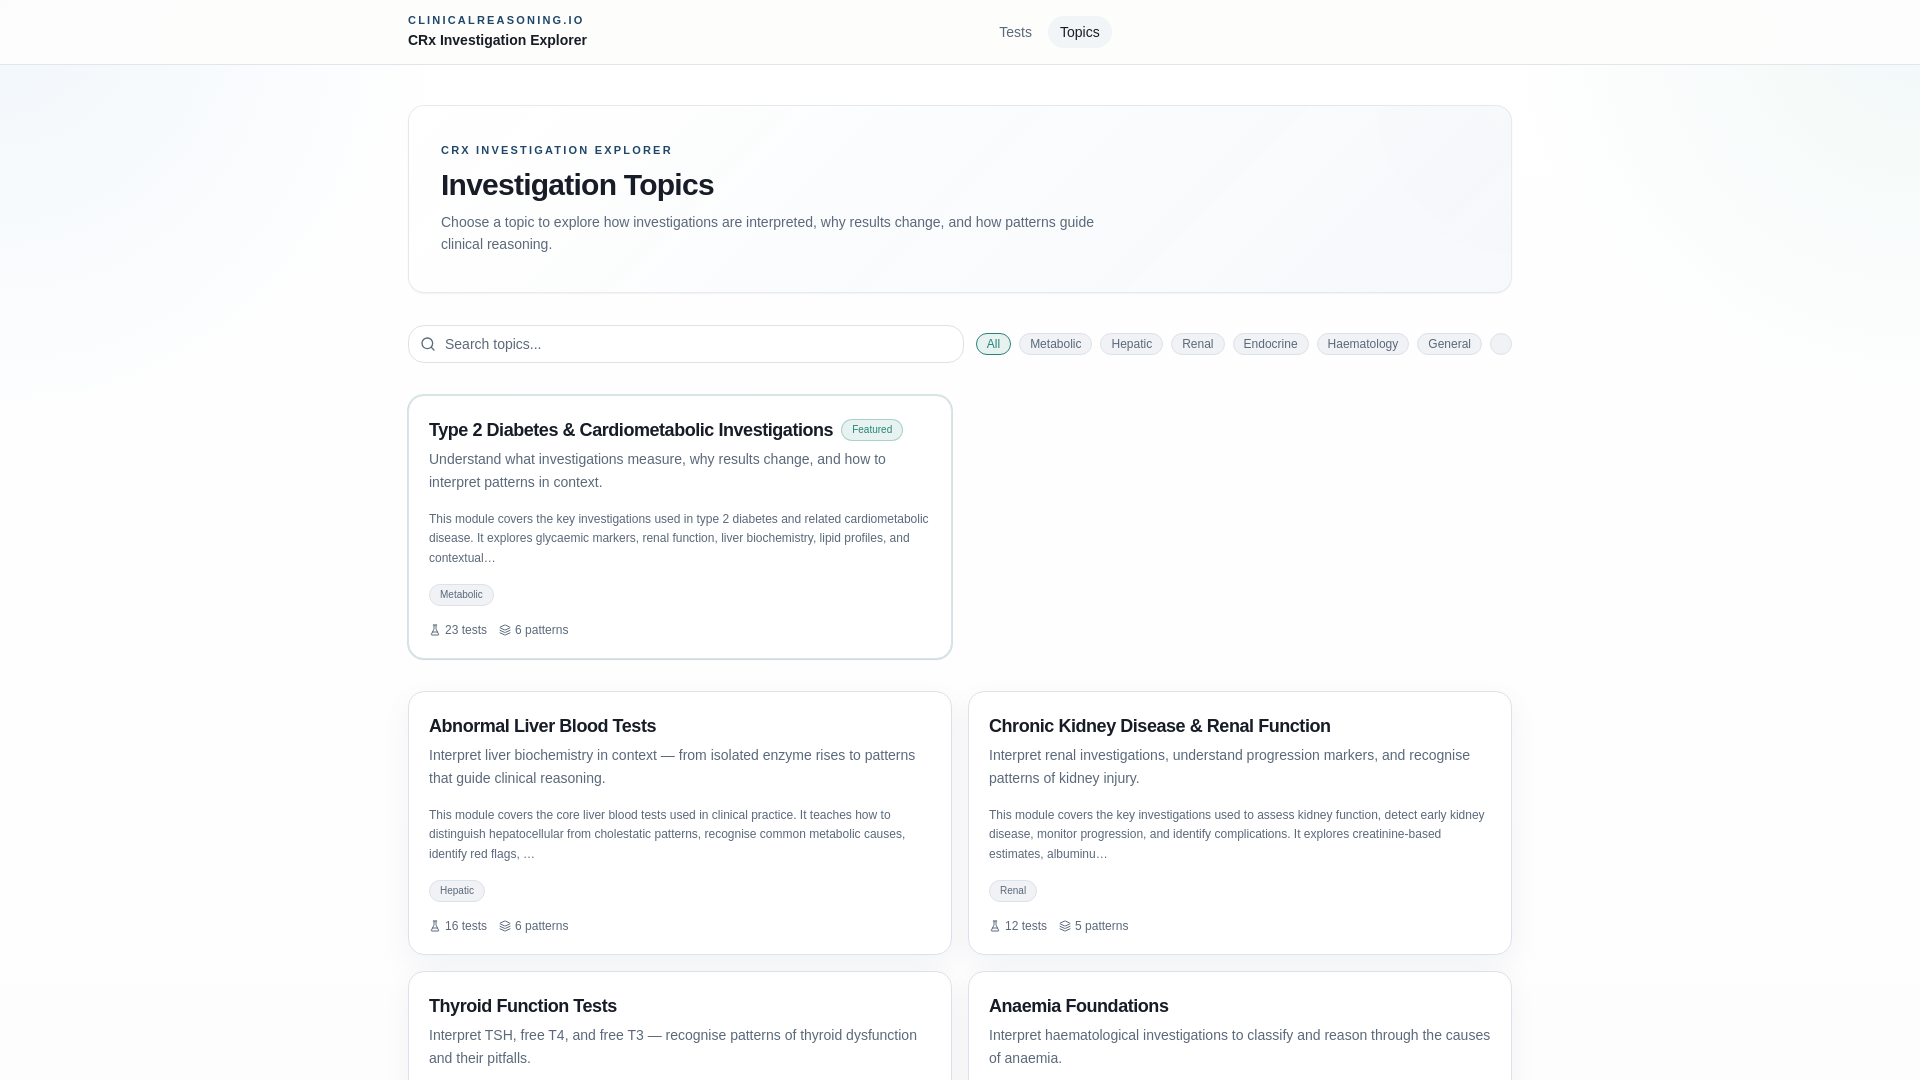Click layers icon beside Type 2 Diabetes 6 patterns
This screenshot has width=1920, height=1080.
[505, 630]
